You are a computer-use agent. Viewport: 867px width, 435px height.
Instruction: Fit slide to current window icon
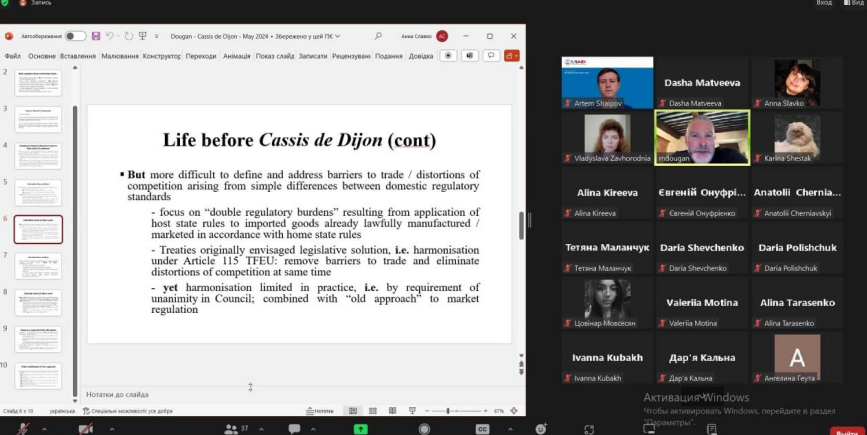(514, 411)
